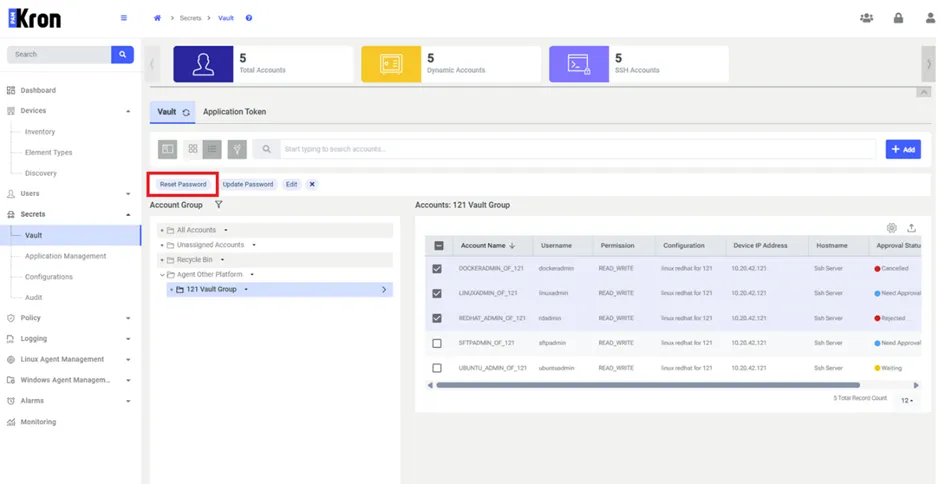945x484 pixels.
Task: Open the user groups icon in header
Action: [867, 18]
